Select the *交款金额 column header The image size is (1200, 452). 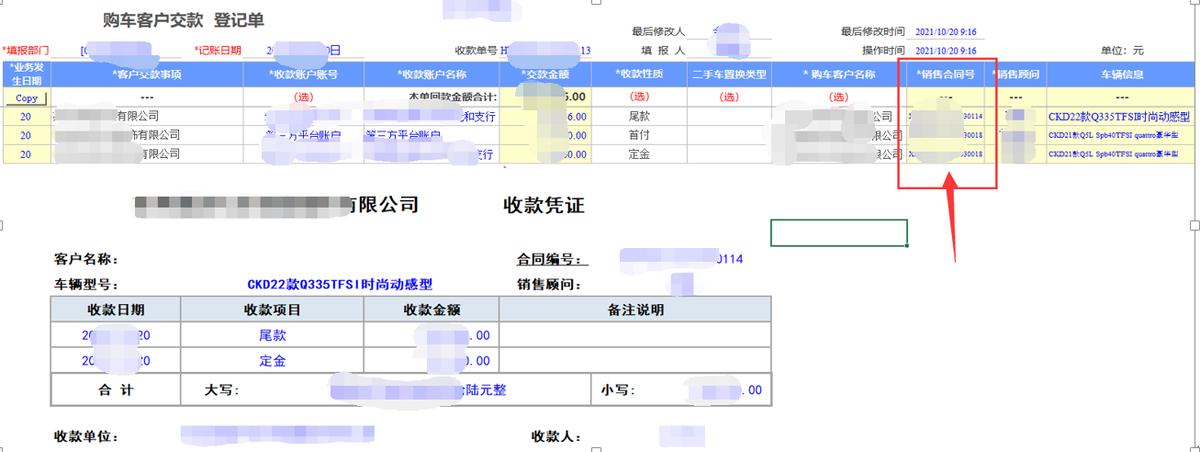(x=544, y=75)
